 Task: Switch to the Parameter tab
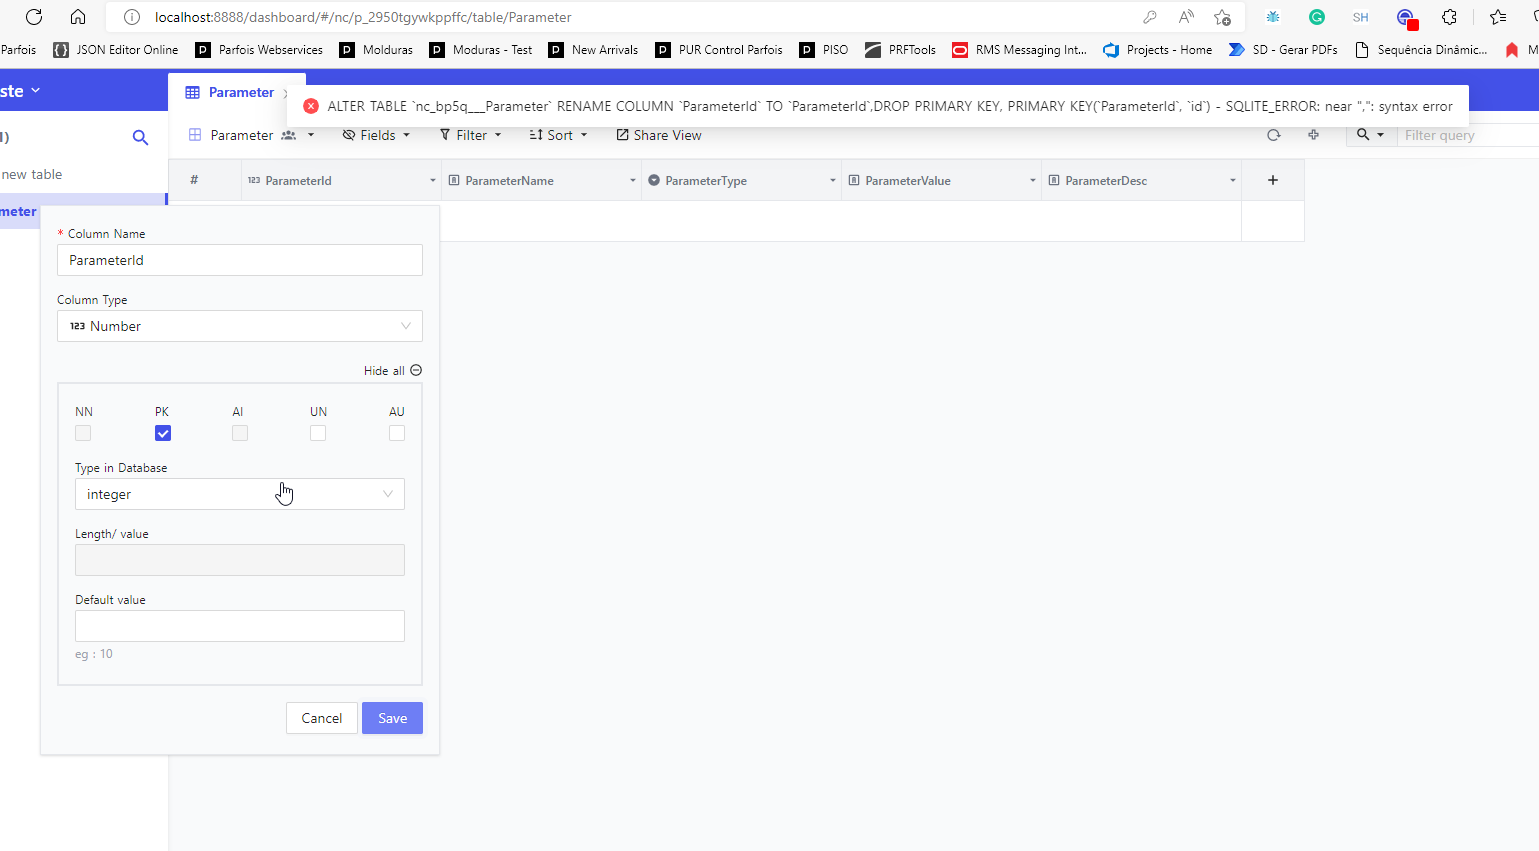tap(240, 91)
